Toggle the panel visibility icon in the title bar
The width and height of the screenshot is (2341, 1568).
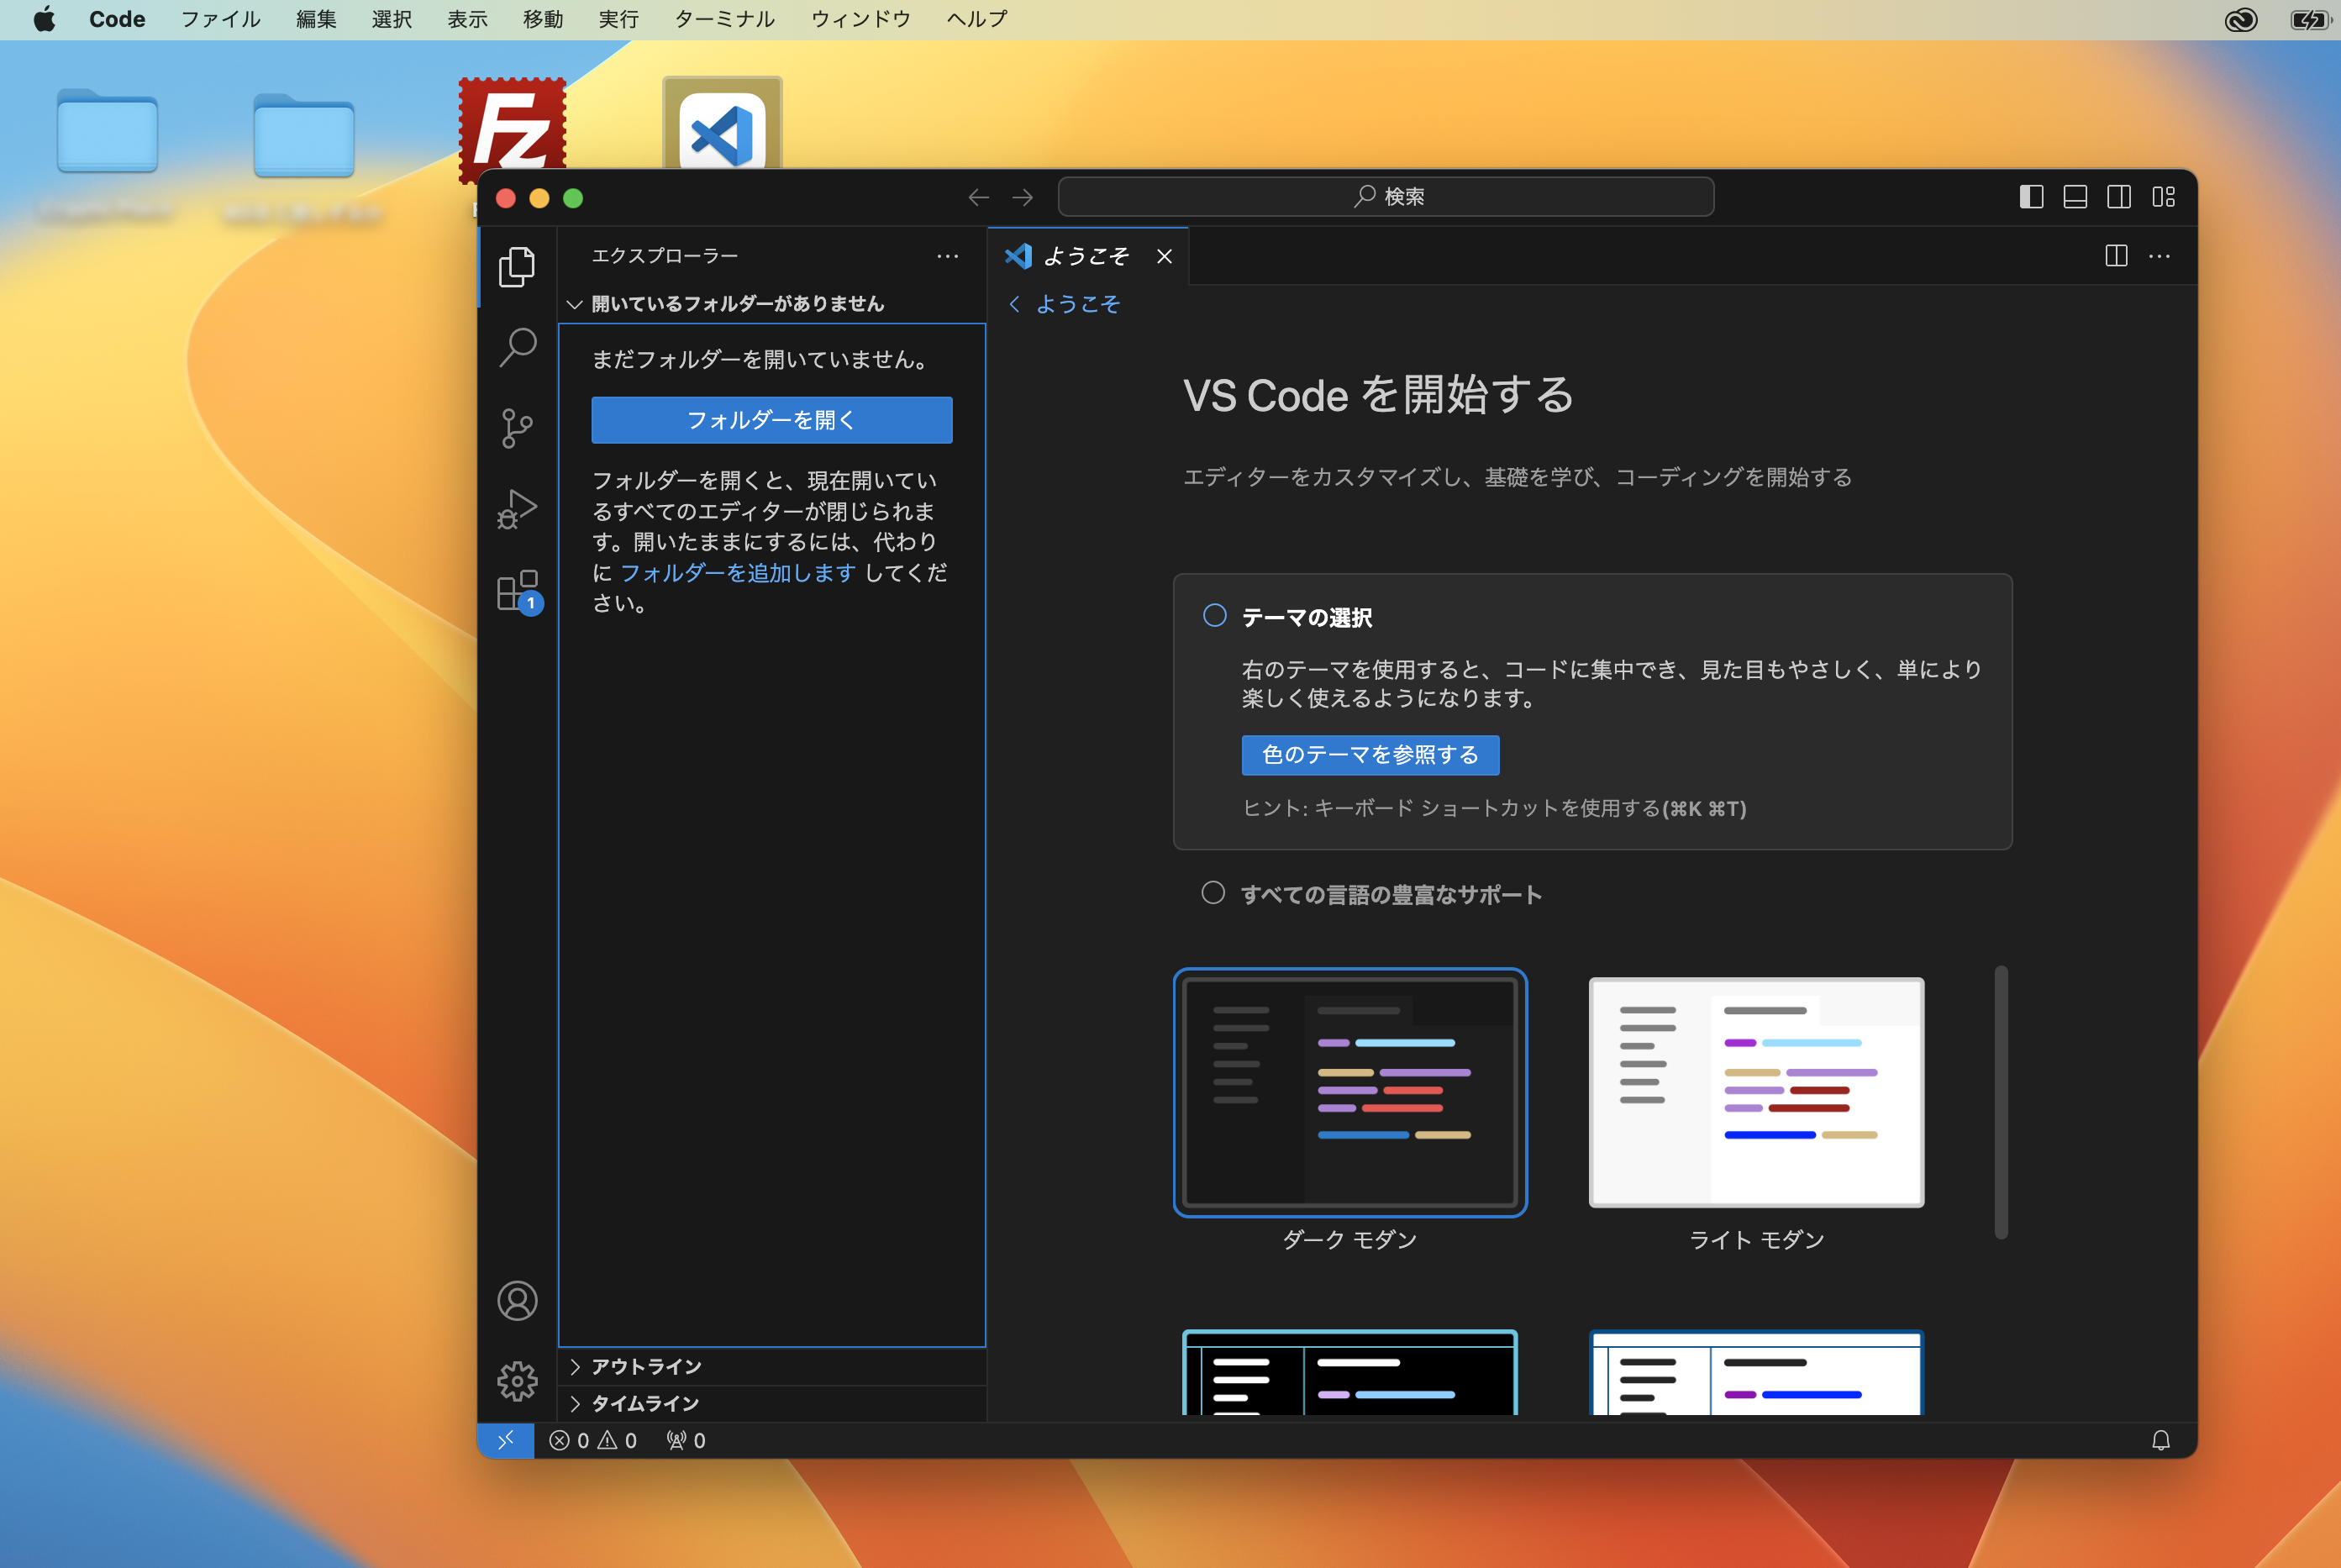tap(2074, 197)
